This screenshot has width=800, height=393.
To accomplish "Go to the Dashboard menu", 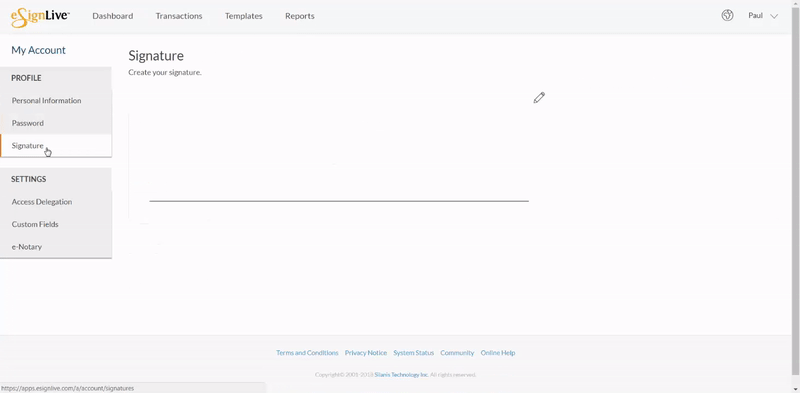I will (113, 16).
